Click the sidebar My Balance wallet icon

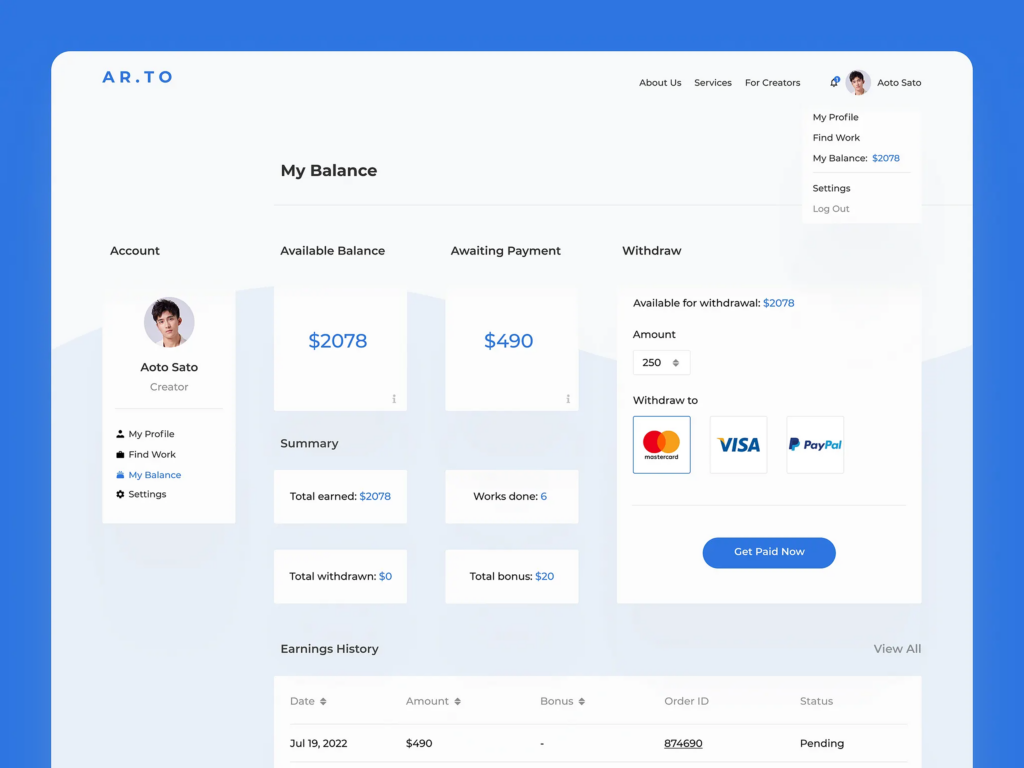click(120, 475)
